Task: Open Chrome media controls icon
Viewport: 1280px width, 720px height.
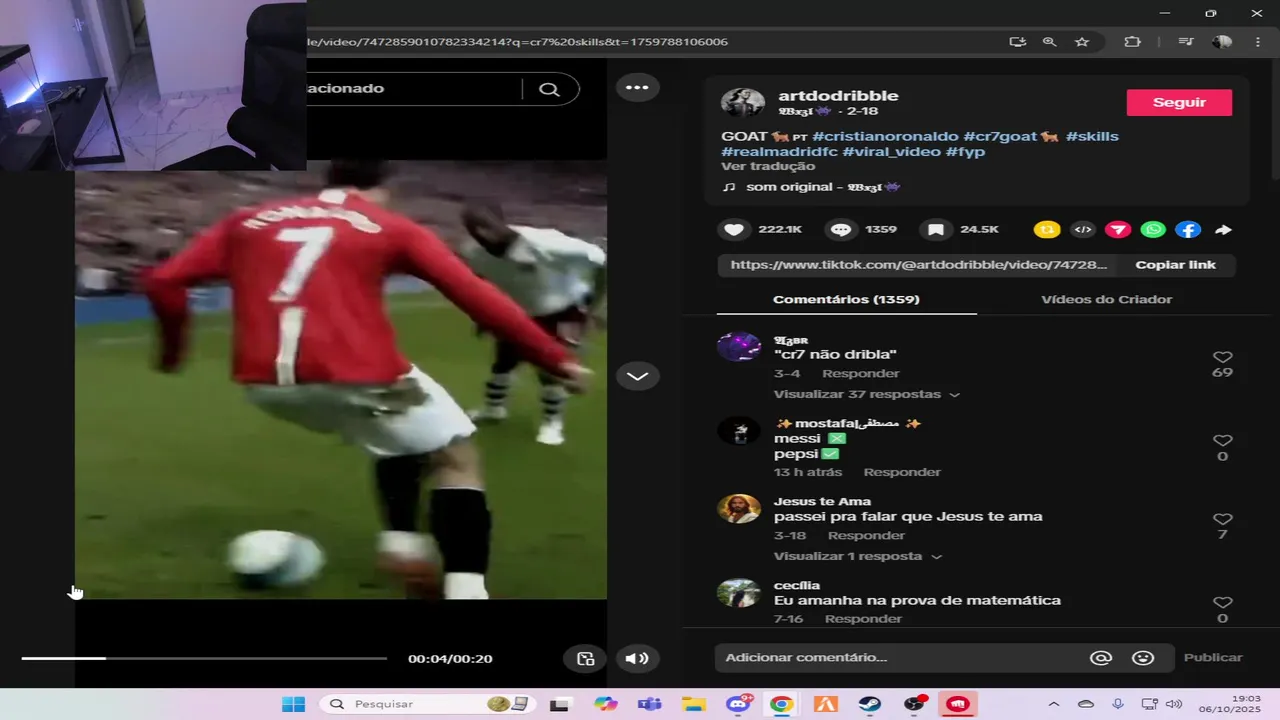Action: pyautogui.click(x=1186, y=42)
